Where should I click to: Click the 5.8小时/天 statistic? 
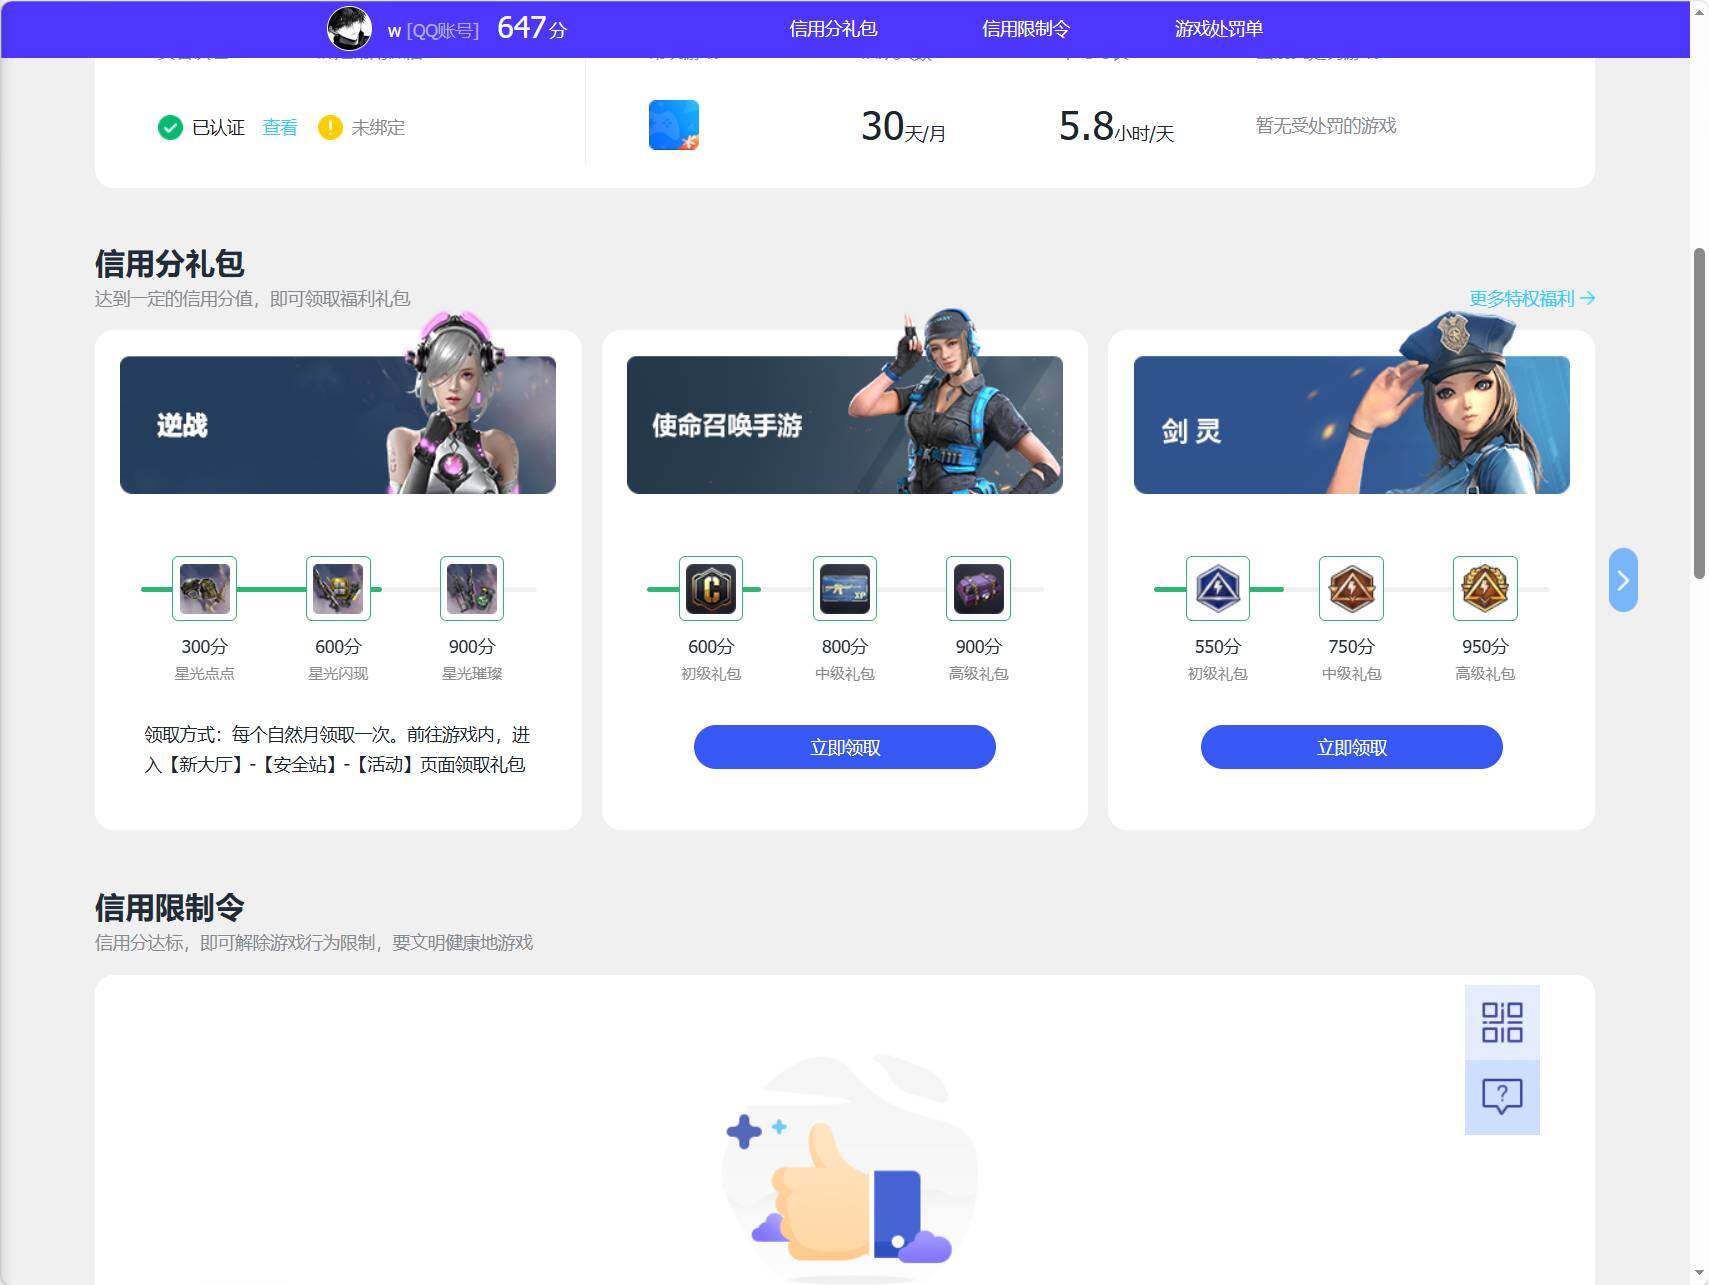click(1116, 127)
